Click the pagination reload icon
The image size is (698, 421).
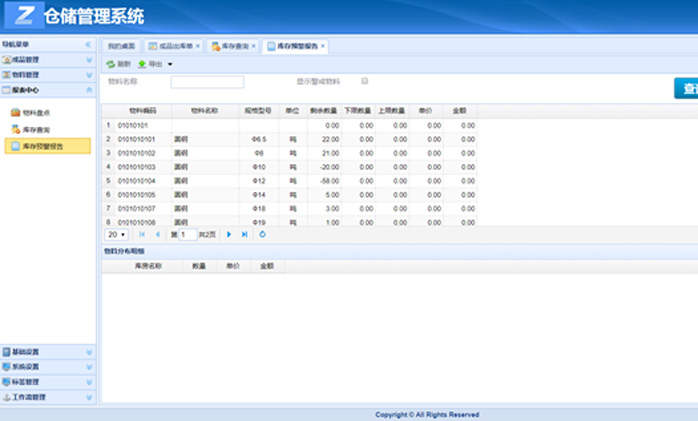262,234
